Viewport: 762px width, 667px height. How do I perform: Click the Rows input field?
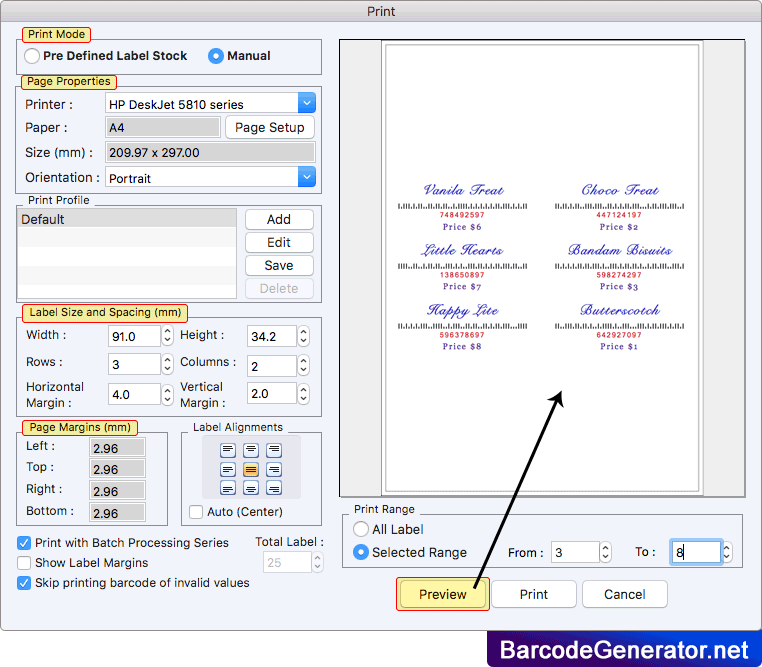click(x=134, y=364)
